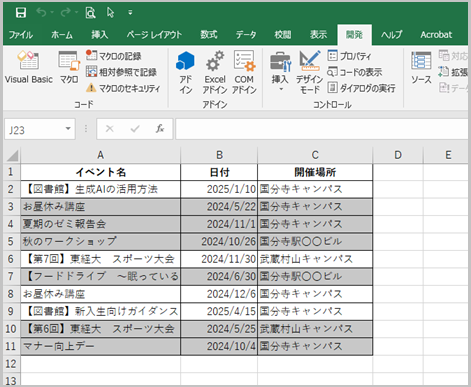Open the print preview icon in the quick access toolbar

click(90, 13)
